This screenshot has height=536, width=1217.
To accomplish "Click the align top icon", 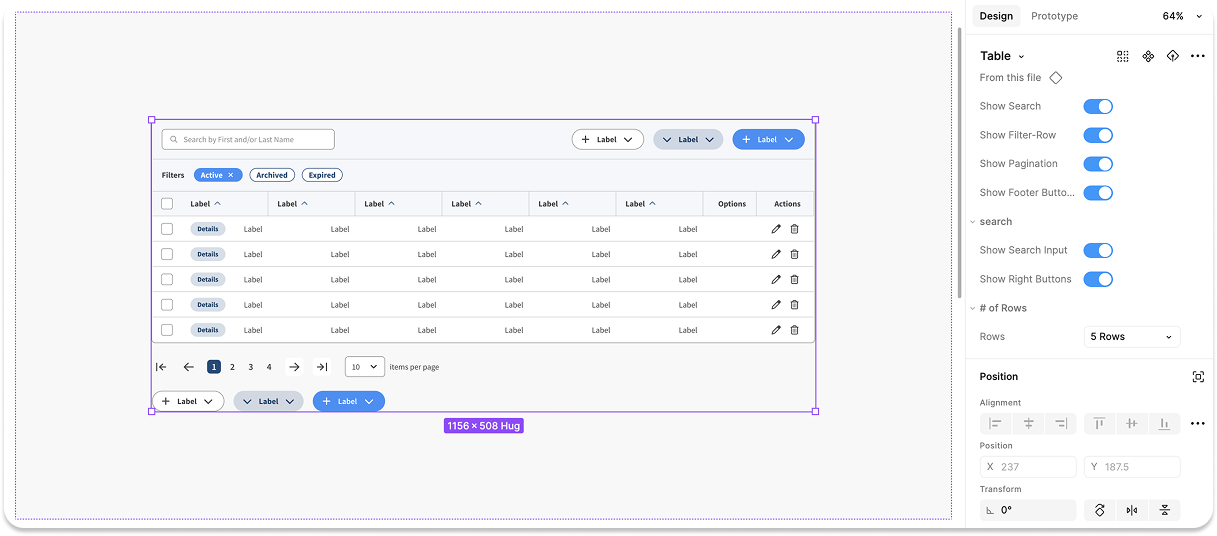I will pos(1099,424).
